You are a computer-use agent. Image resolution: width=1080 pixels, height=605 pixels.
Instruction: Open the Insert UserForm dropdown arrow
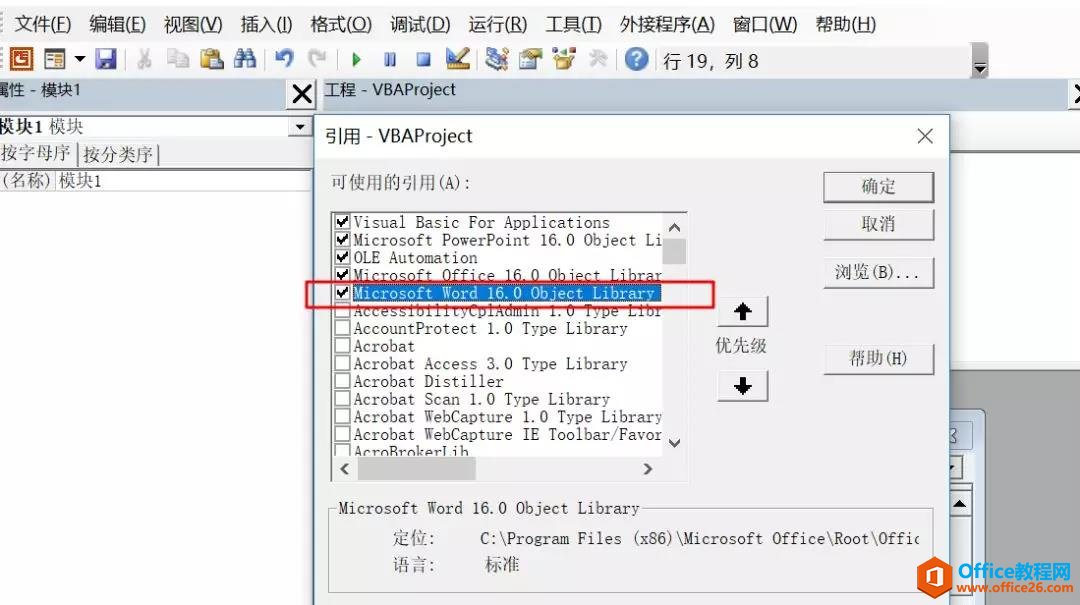[x=80, y=59]
